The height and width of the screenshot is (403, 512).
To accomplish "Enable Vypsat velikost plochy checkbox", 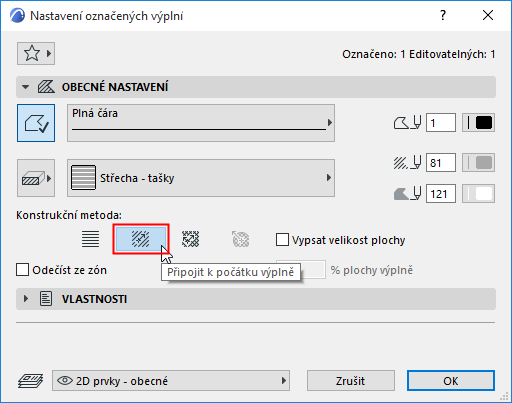I will point(282,240).
